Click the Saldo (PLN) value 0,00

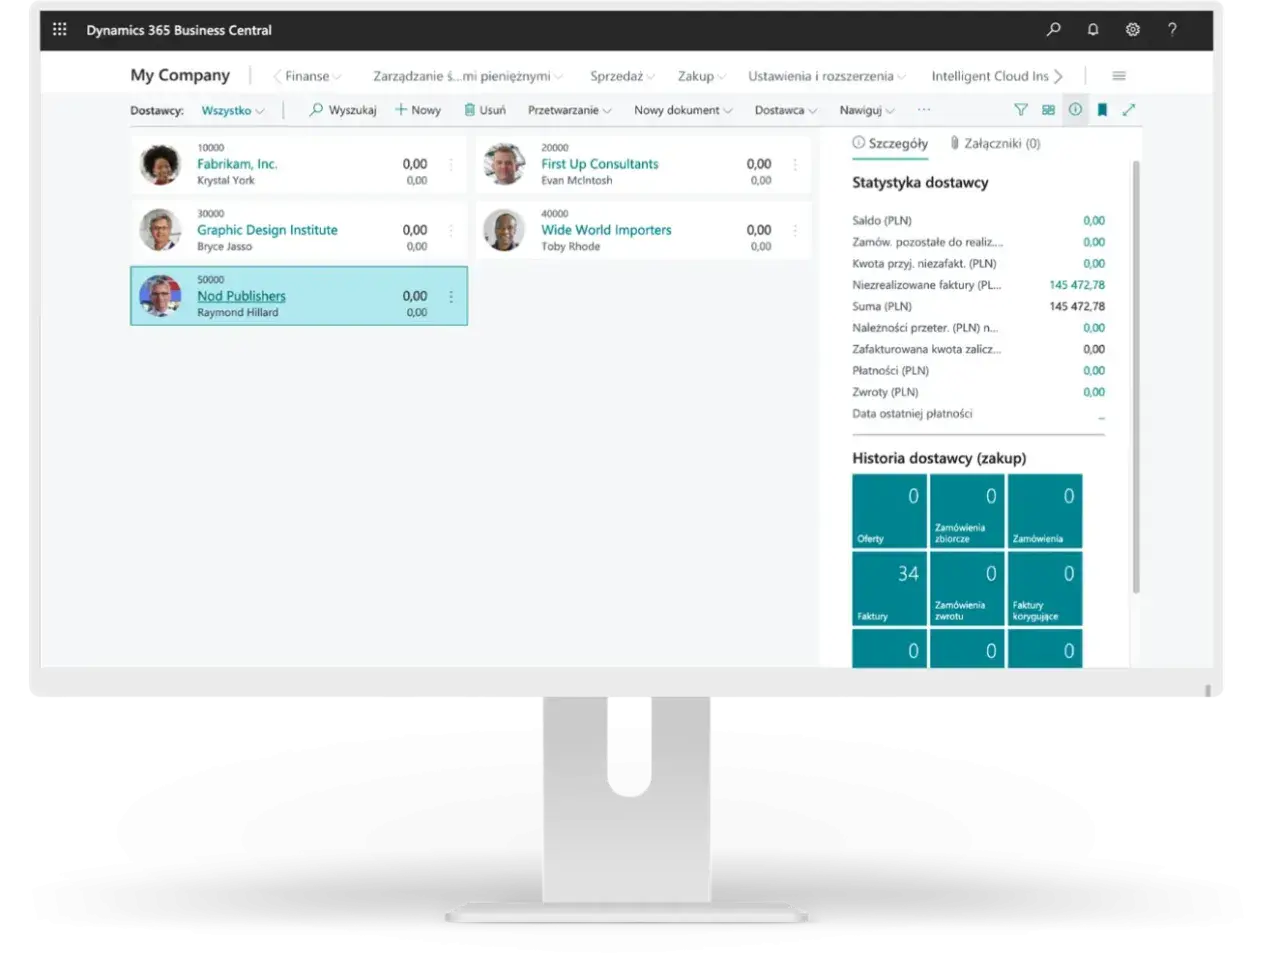point(1094,221)
